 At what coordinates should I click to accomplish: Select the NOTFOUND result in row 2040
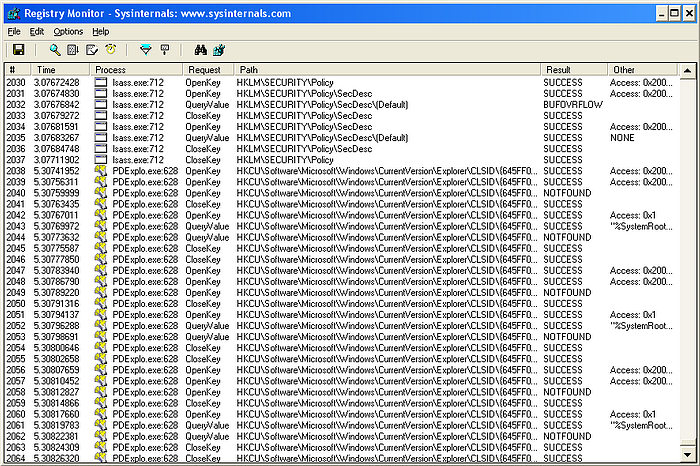tap(567, 193)
